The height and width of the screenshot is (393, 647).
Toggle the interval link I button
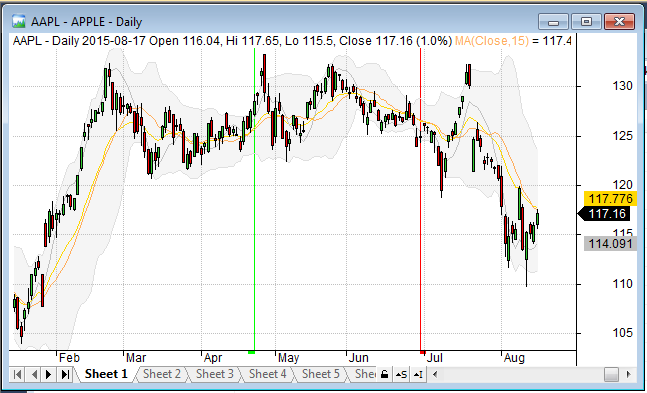(418, 374)
